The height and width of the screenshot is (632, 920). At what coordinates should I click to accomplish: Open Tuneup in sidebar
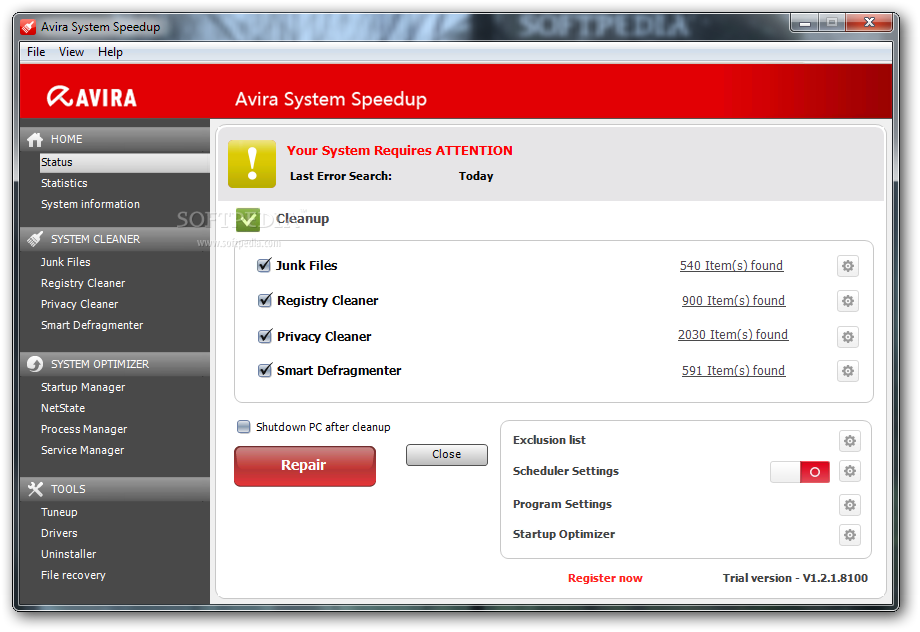59,512
